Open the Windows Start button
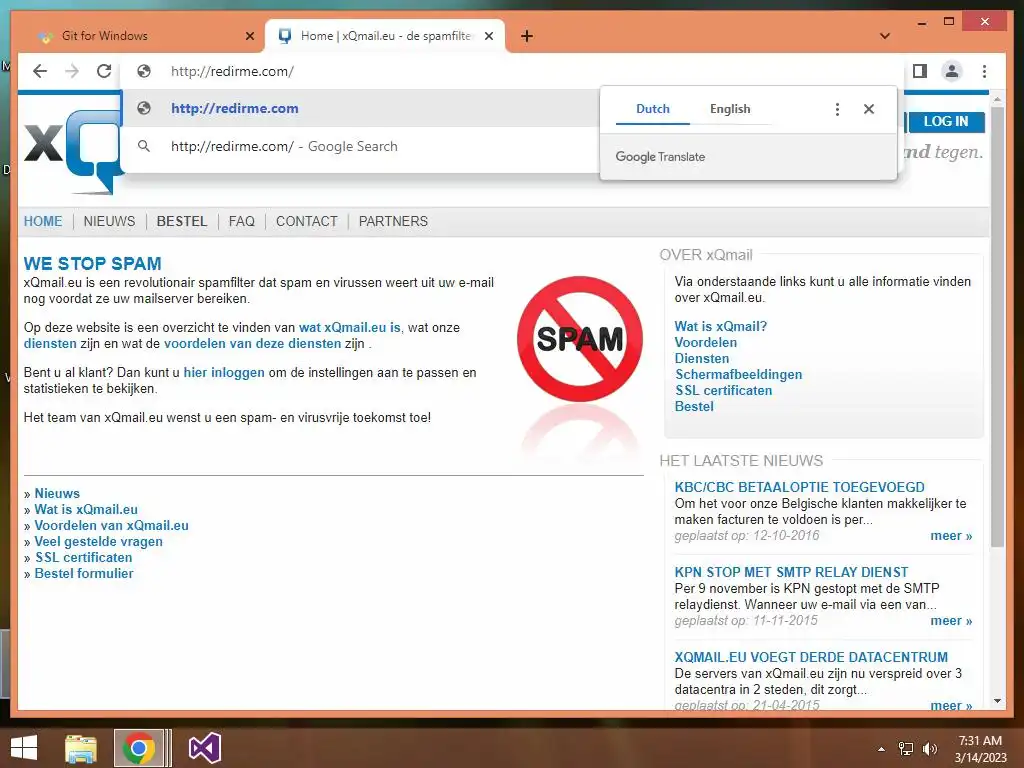Viewport: 1024px width, 768px height. coord(24,748)
